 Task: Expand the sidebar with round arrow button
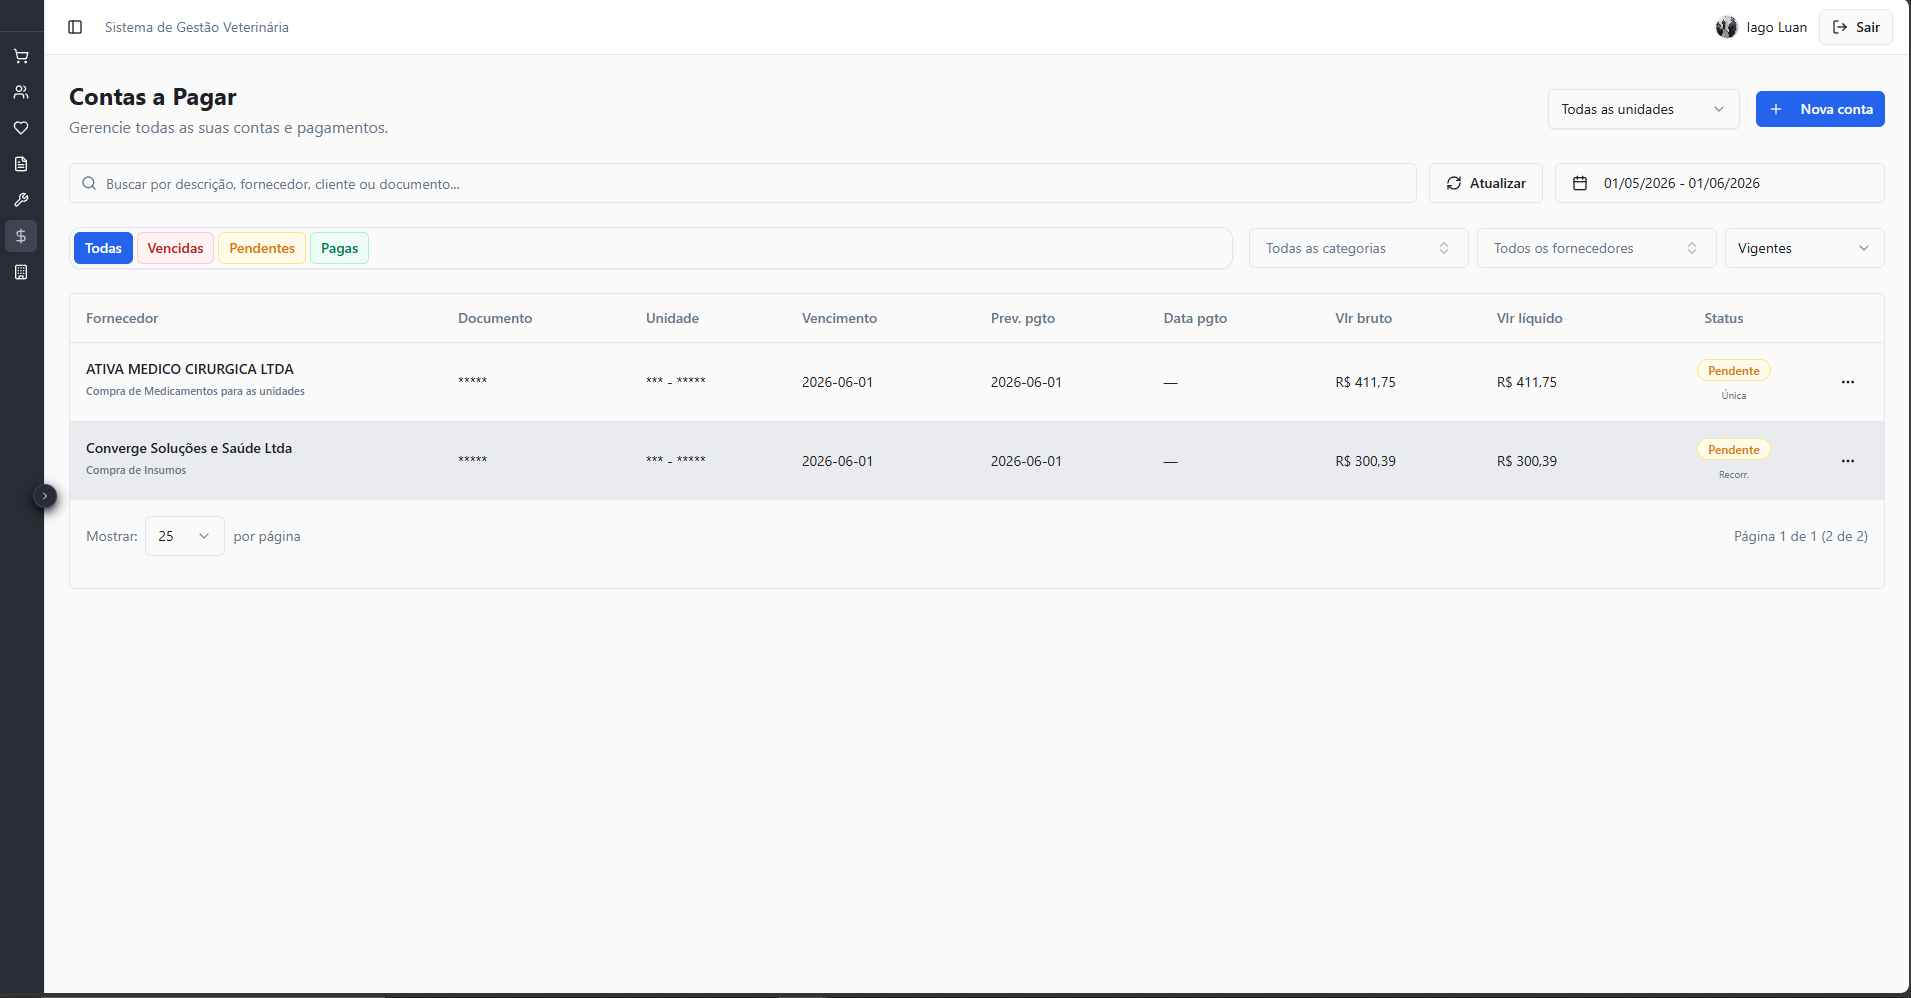click(x=45, y=496)
